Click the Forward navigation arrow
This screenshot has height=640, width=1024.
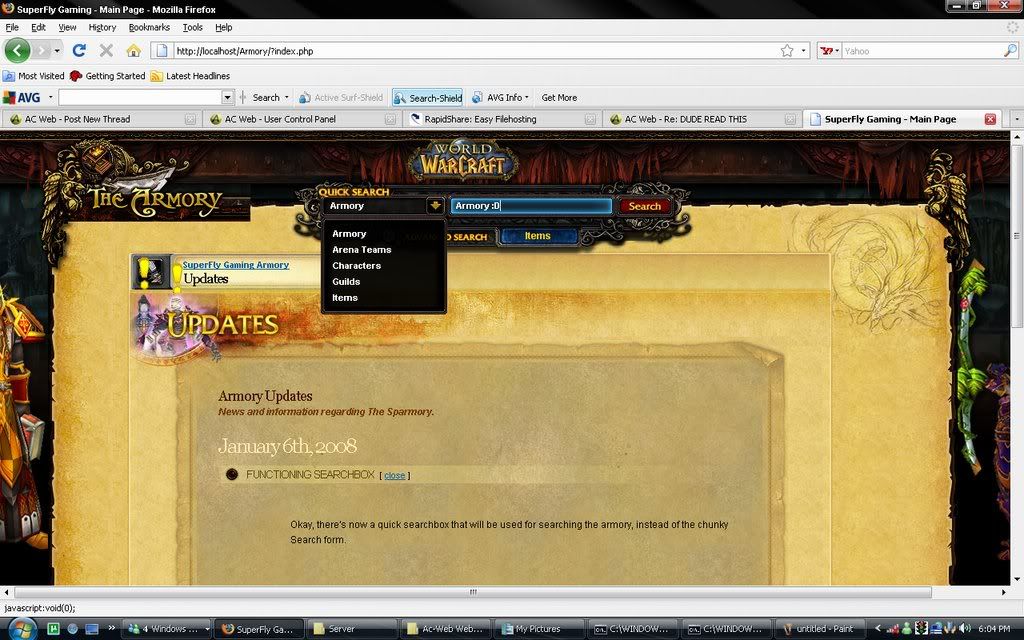(41, 50)
